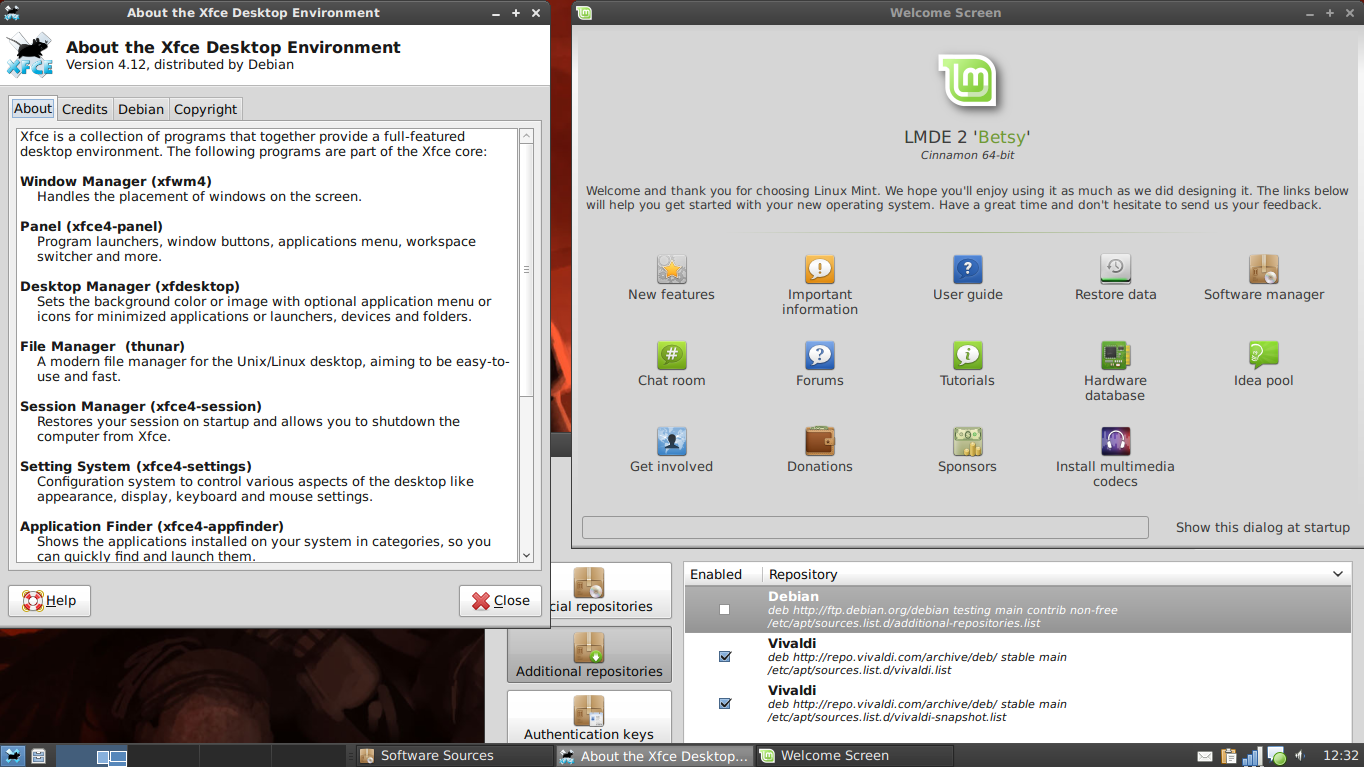Open the Donations wallet icon

pos(819,441)
